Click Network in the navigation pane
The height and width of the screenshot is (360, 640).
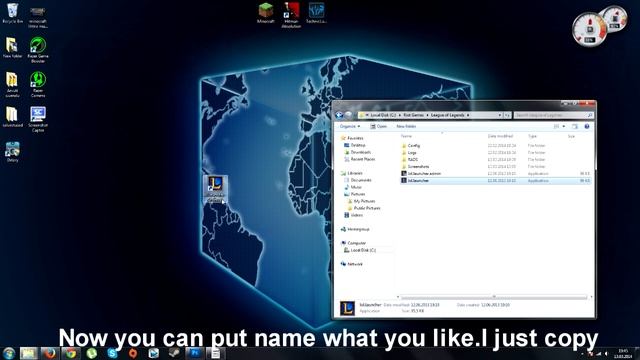(354, 264)
